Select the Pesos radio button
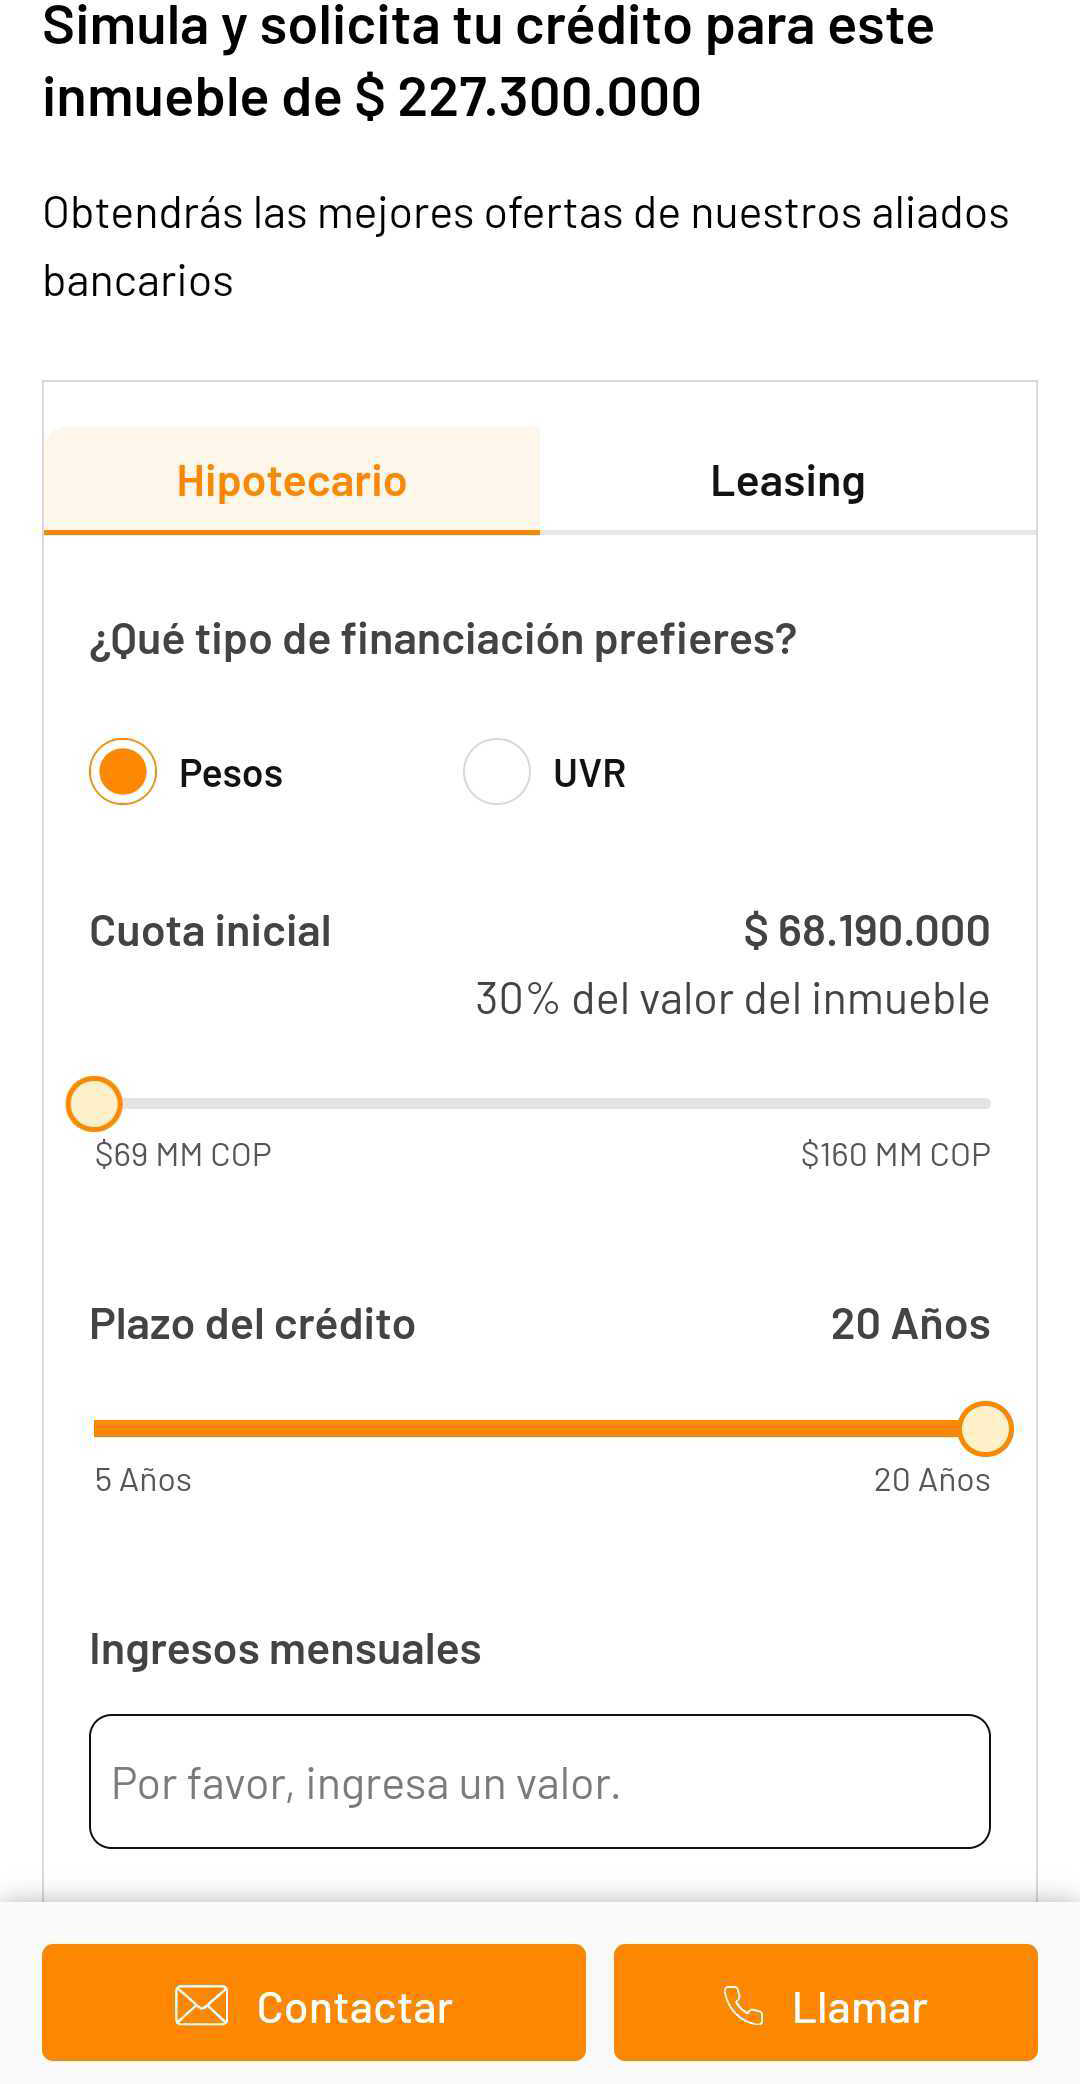1080x2084 pixels. [x=123, y=772]
